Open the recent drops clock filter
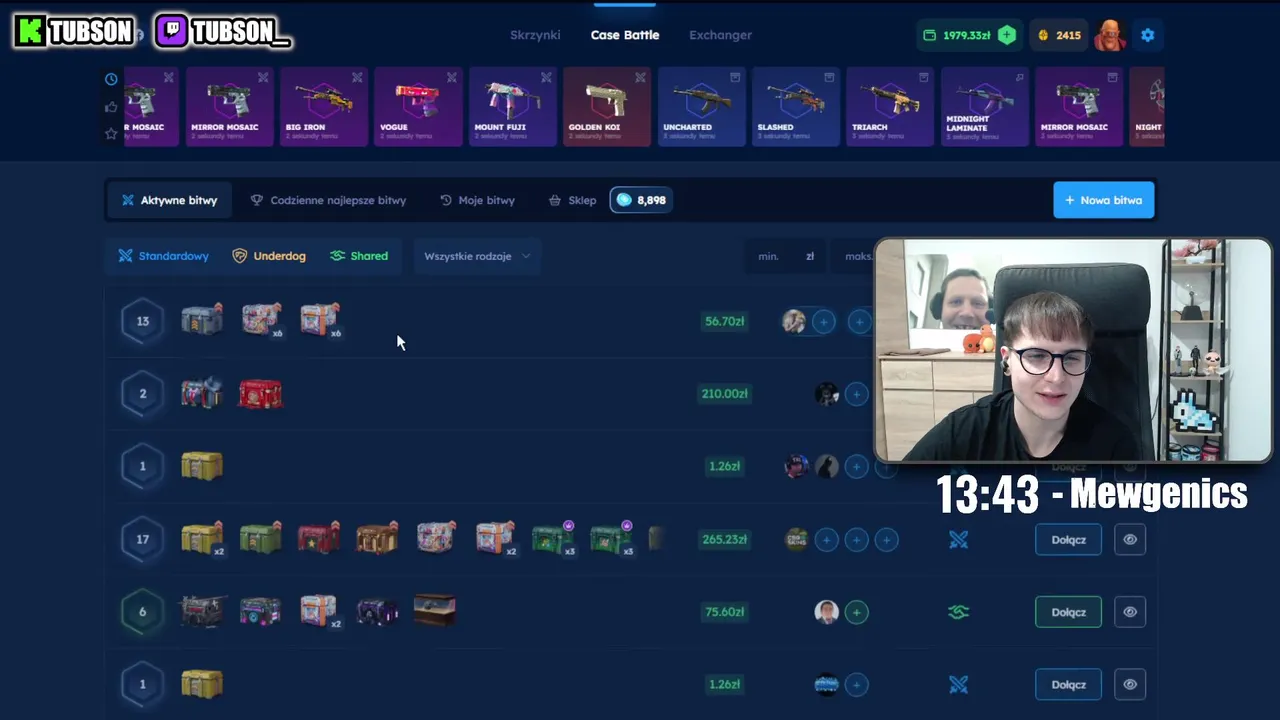This screenshot has width=1280, height=720. click(x=111, y=79)
